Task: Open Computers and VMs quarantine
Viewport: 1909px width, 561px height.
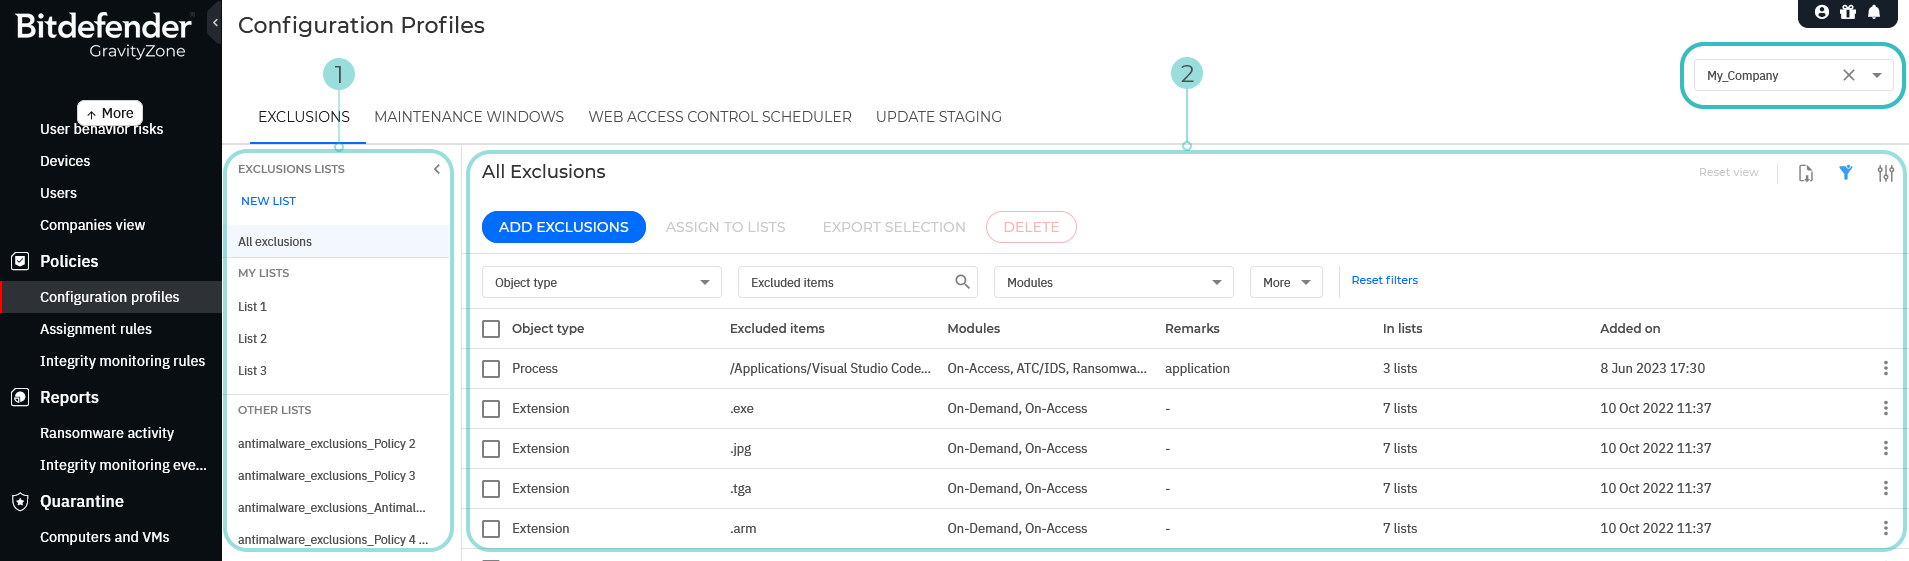Action: [x=105, y=537]
